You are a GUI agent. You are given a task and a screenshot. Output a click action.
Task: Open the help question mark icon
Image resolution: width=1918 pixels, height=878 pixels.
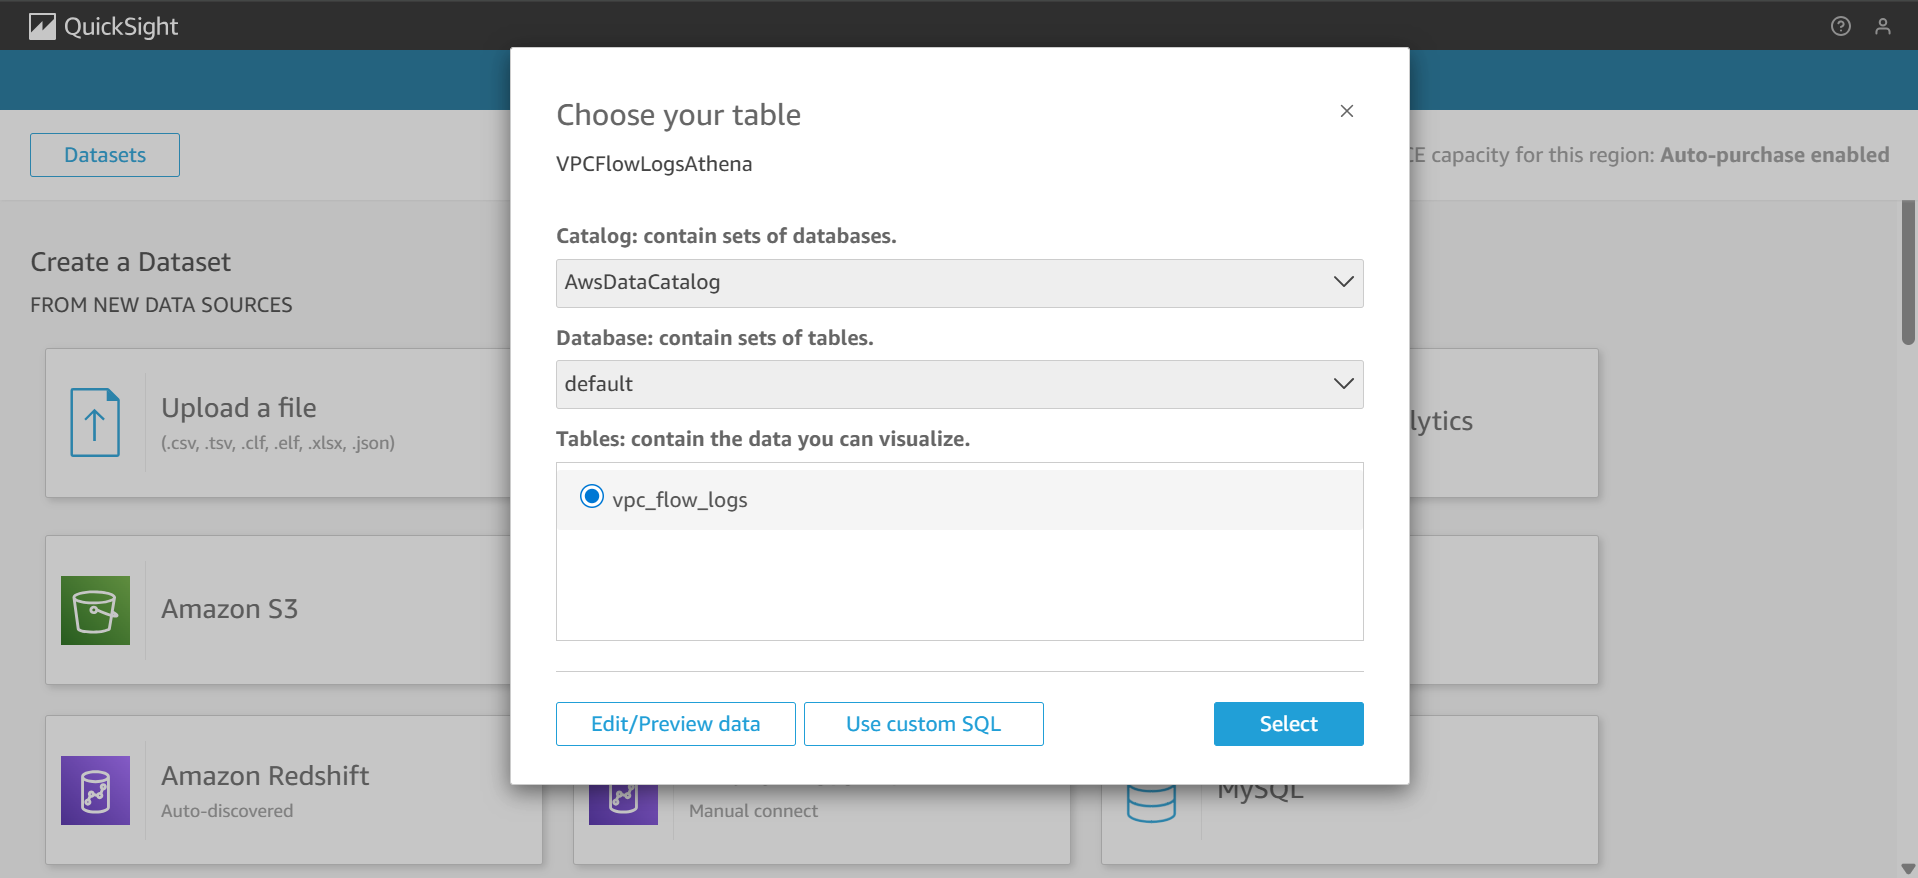[1840, 26]
